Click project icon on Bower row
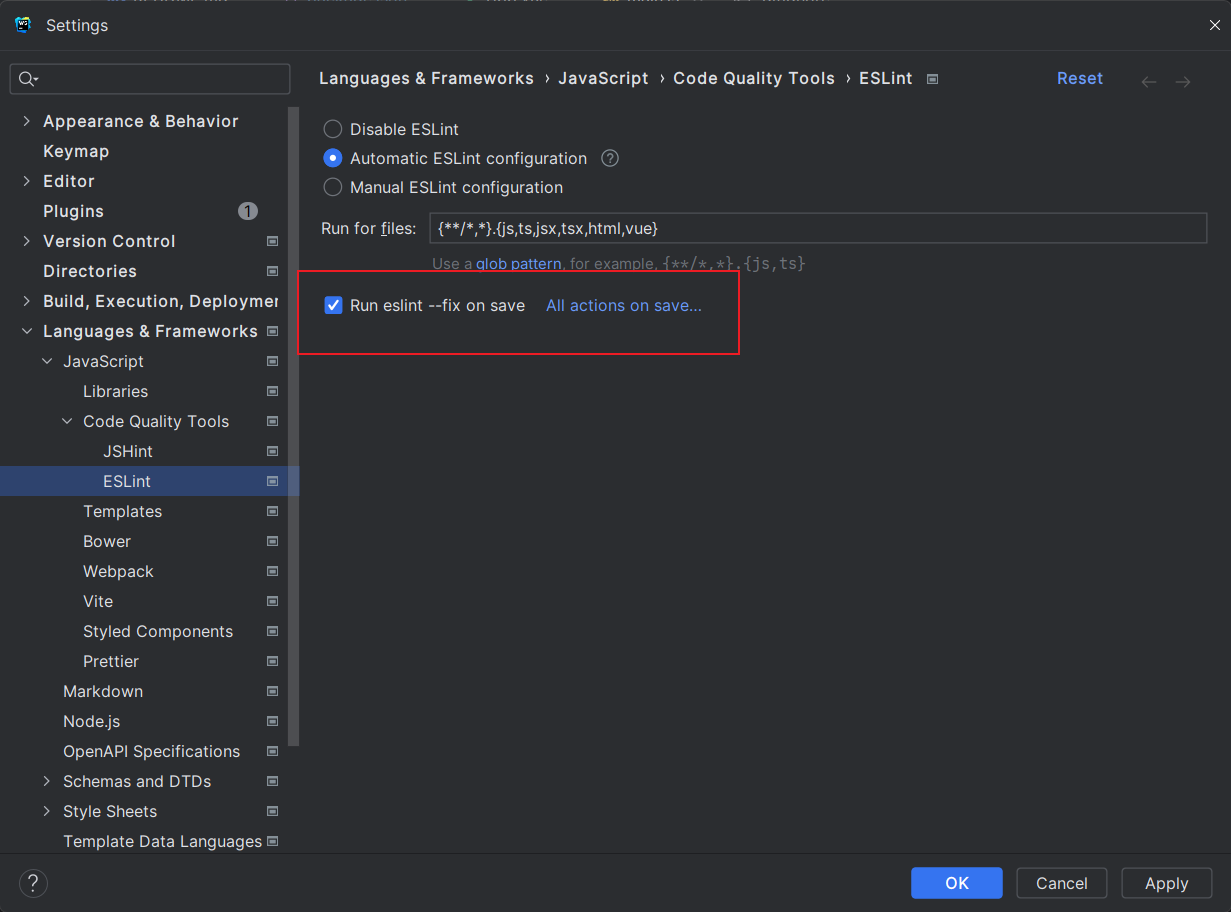The image size is (1231, 912). point(273,541)
